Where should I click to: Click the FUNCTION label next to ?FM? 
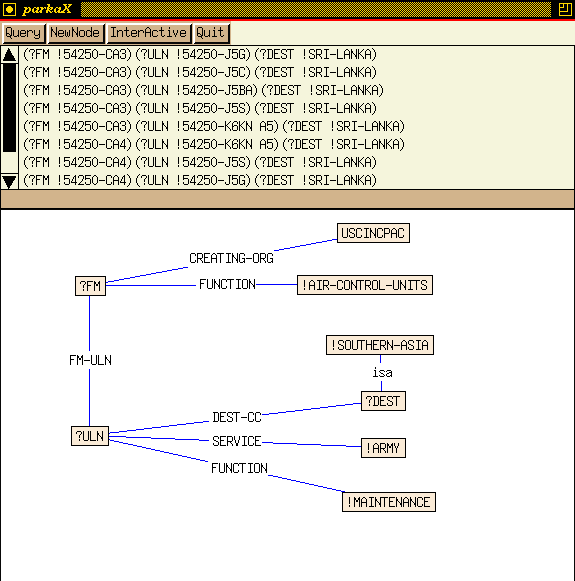pyautogui.click(x=227, y=284)
